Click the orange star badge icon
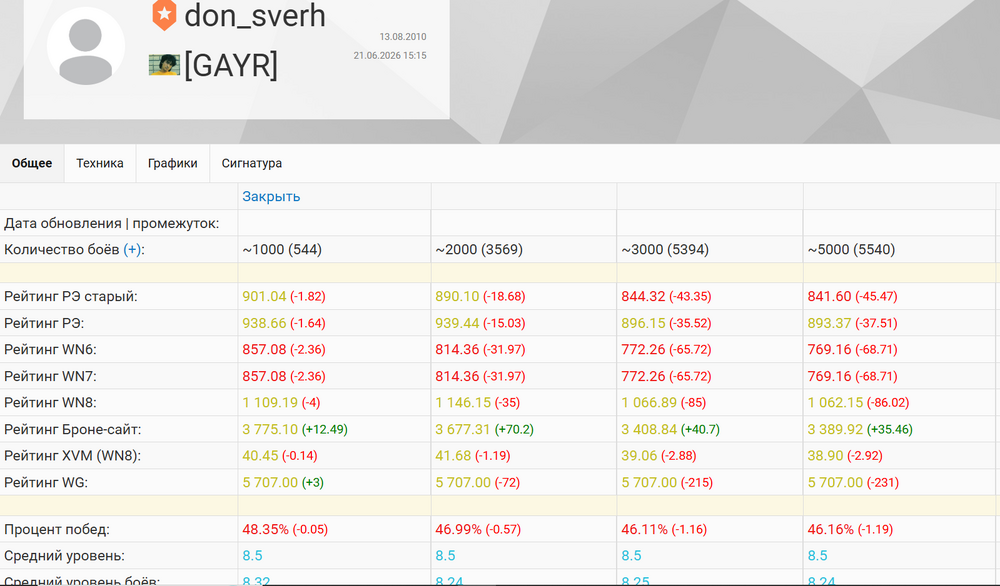Screen dimensions: 1000x586 click(164, 15)
